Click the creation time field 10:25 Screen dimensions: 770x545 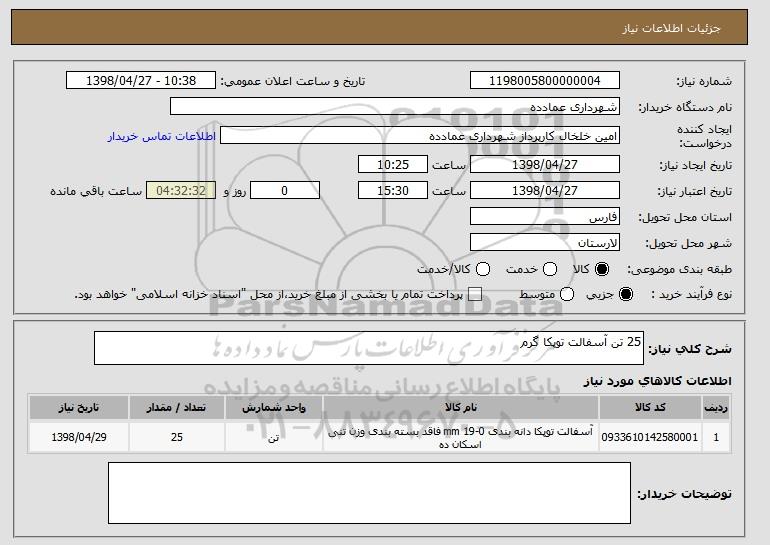[x=393, y=164]
